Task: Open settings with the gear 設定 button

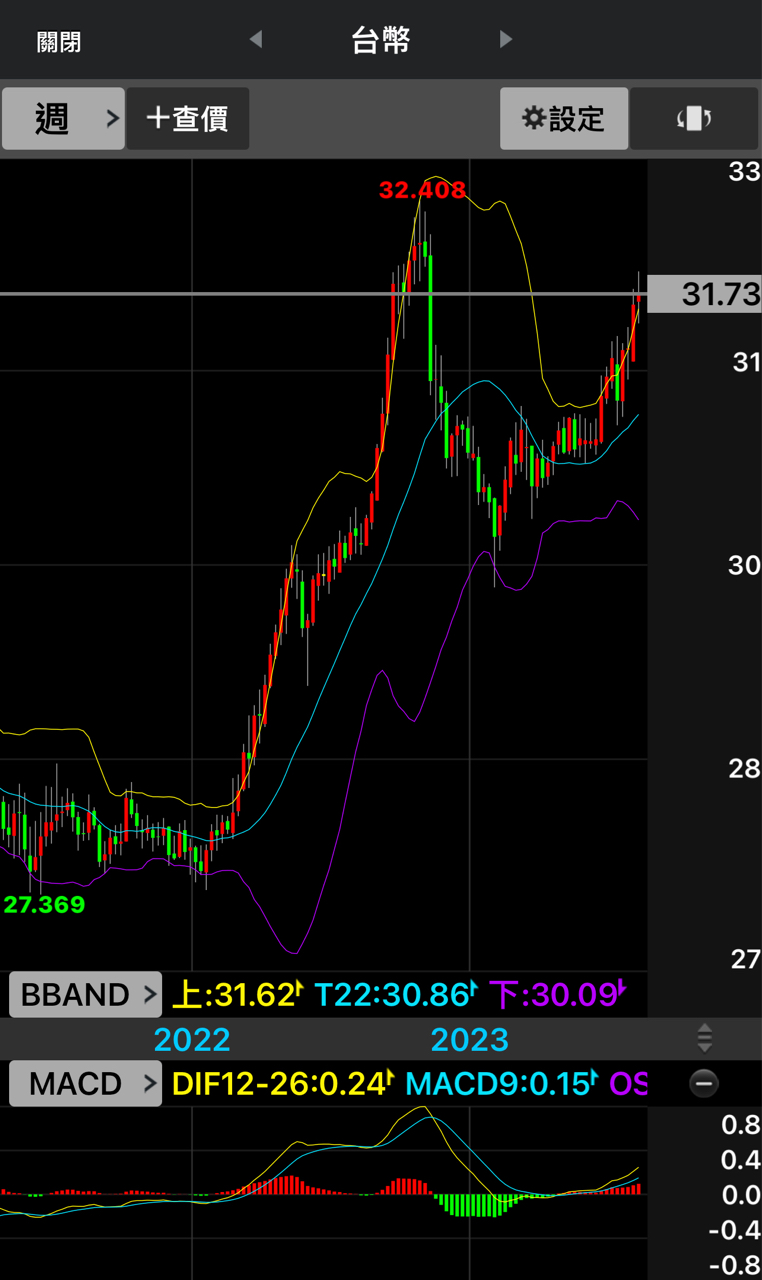Action: (x=564, y=119)
